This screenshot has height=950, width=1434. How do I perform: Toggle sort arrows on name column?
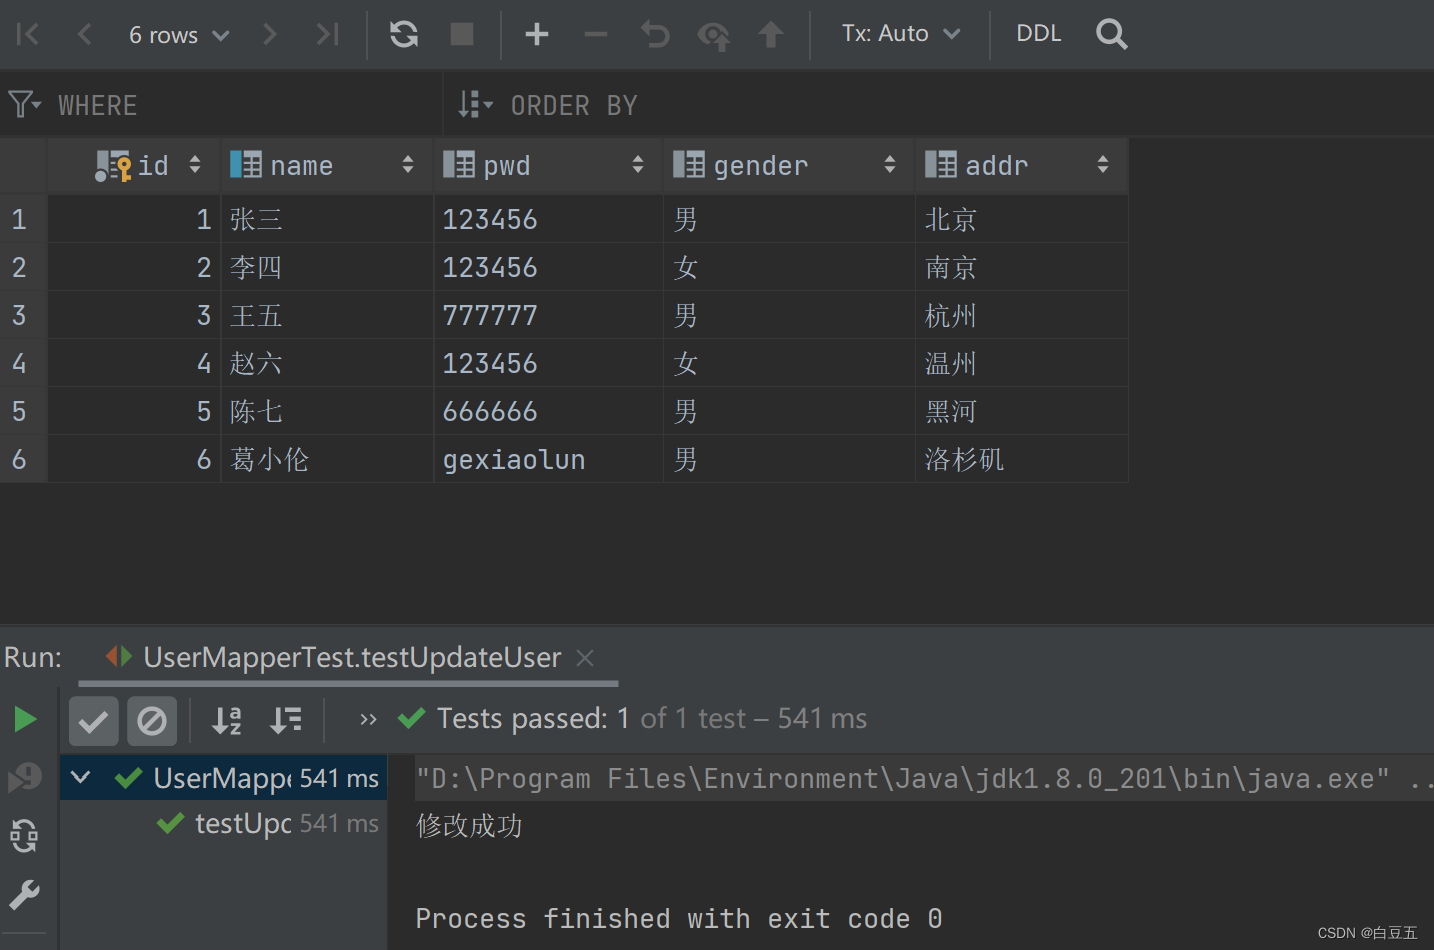tap(408, 165)
